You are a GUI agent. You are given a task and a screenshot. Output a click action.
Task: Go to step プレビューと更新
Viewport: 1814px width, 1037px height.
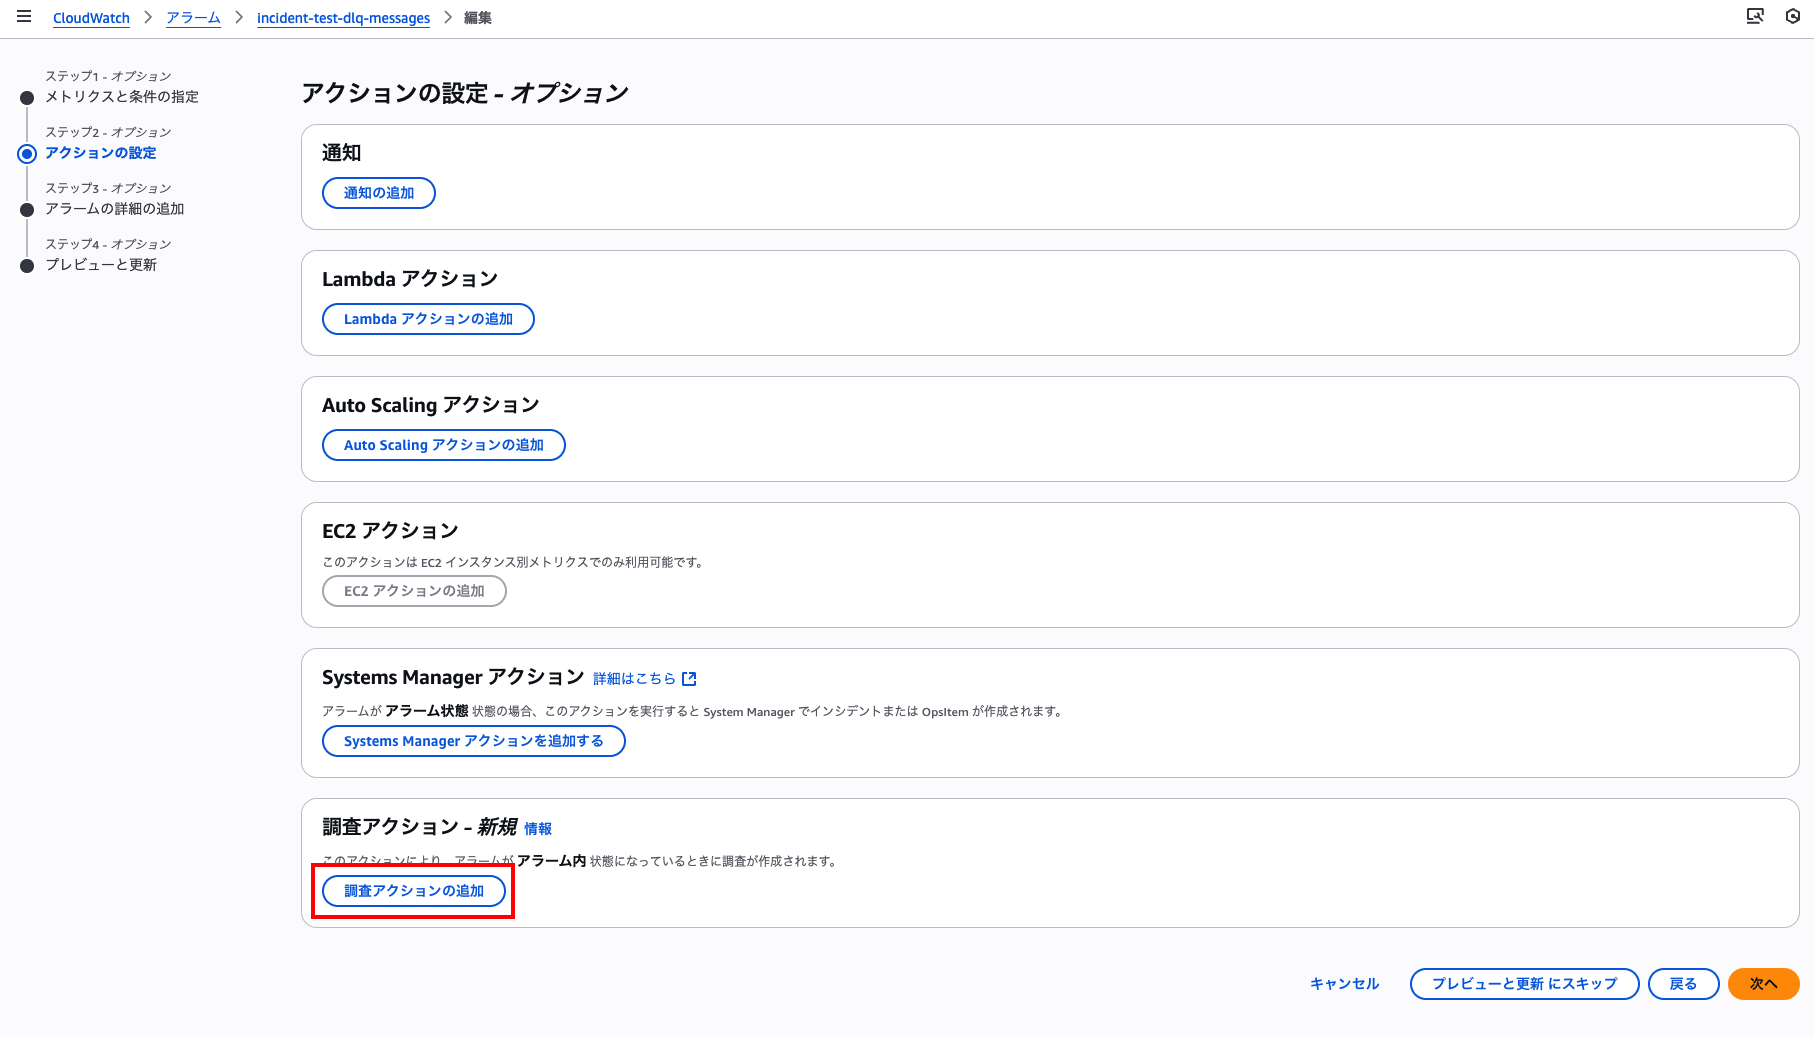[101, 265]
